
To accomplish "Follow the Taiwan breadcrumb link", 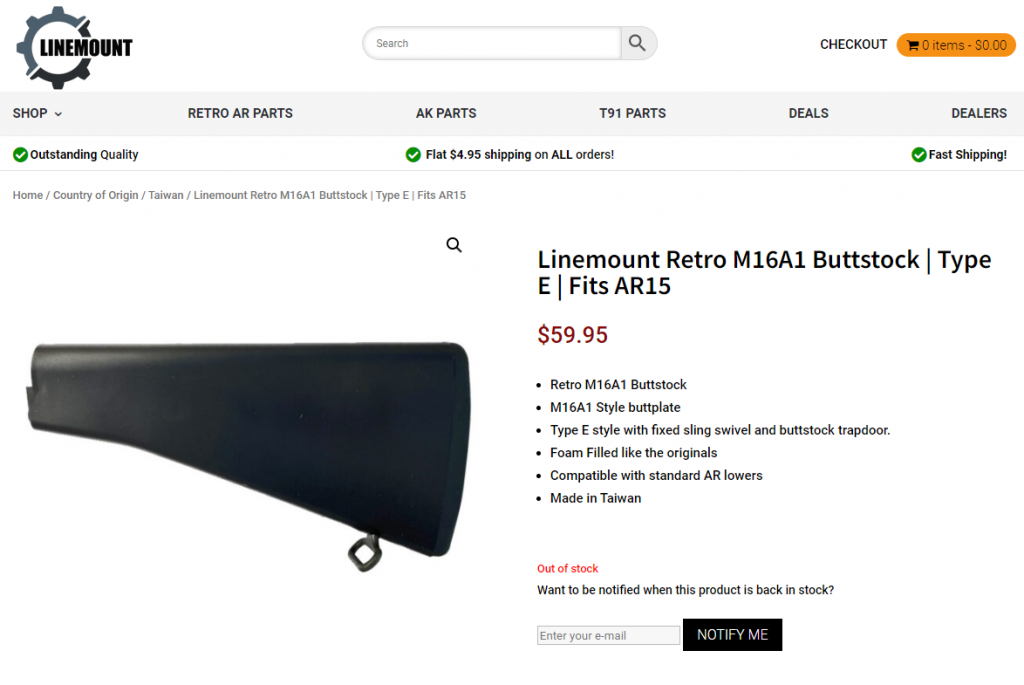I will coord(166,195).
